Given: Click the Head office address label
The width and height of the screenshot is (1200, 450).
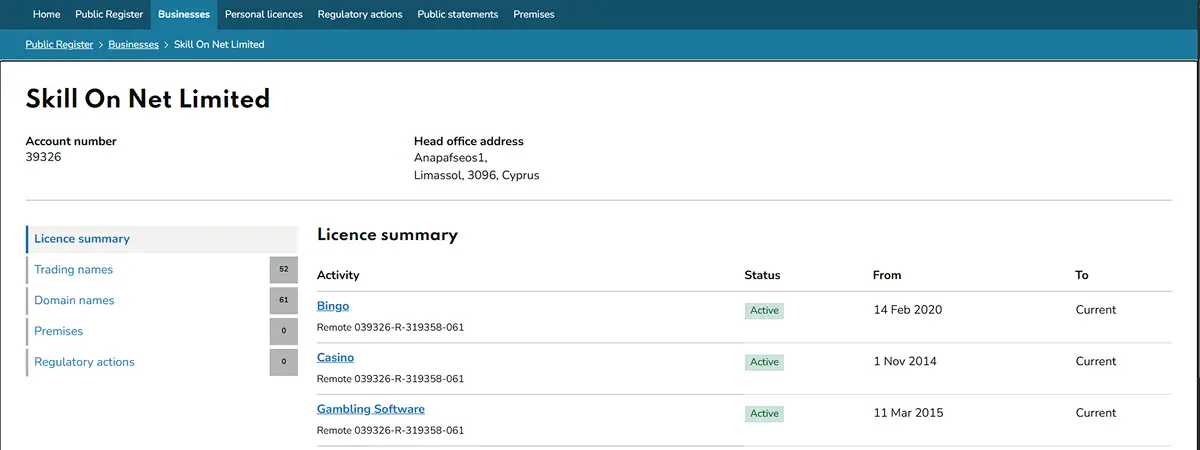Looking at the screenshot, I should [469, 141].
